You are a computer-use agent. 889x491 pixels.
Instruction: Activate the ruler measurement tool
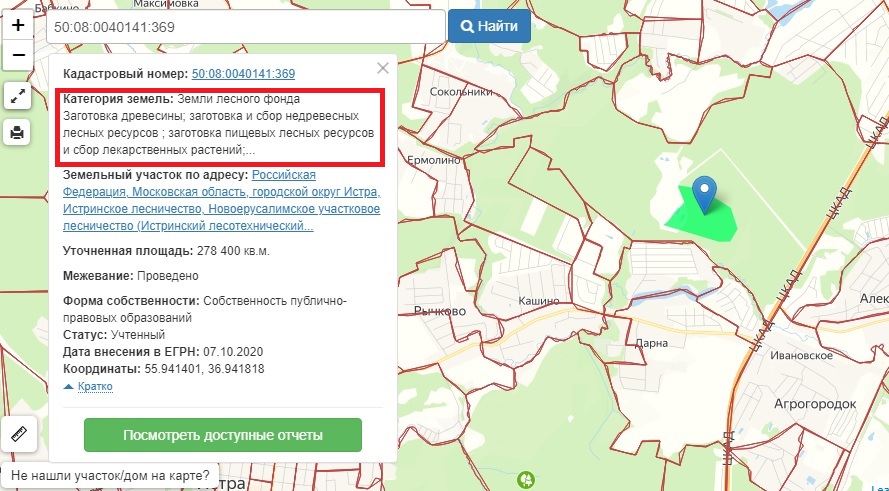point(18,433)
